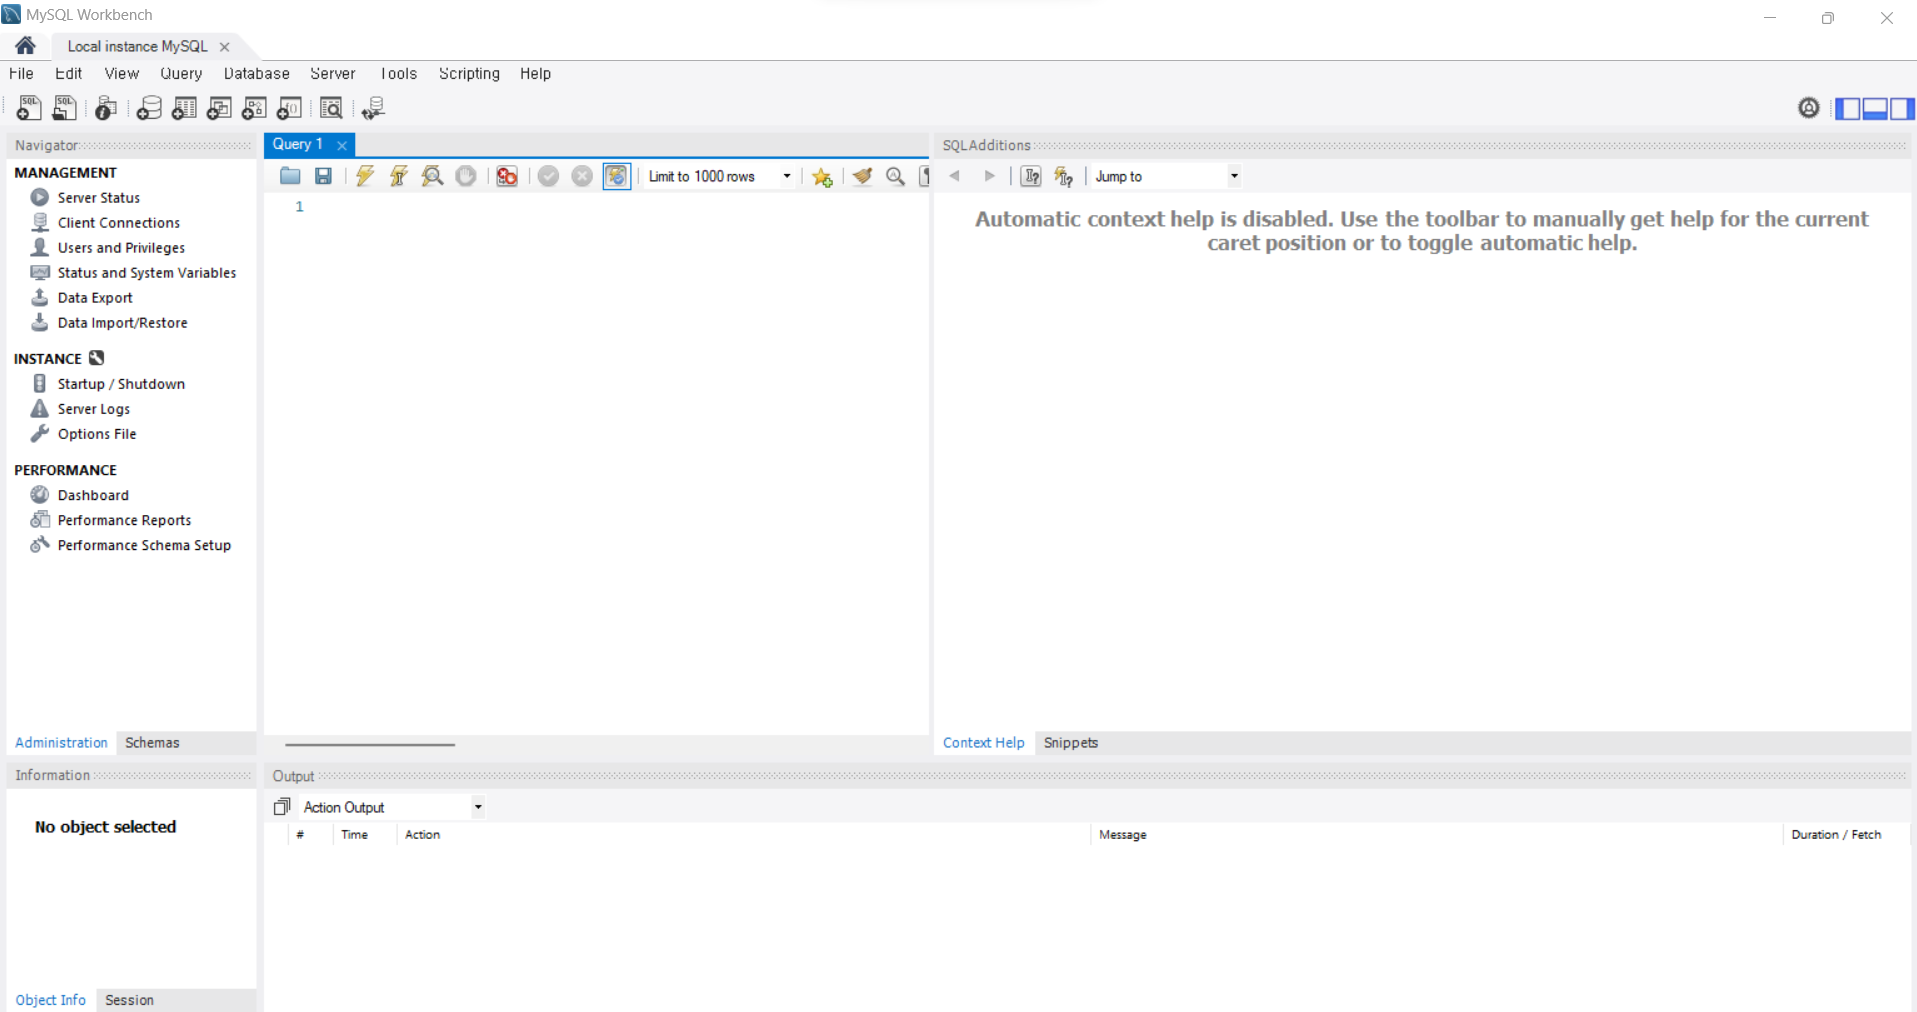This screenshot has width=1917, height=1012.
Task: Toggle the right sidebar panel visibility
Action: click(x=1902, y=109)
